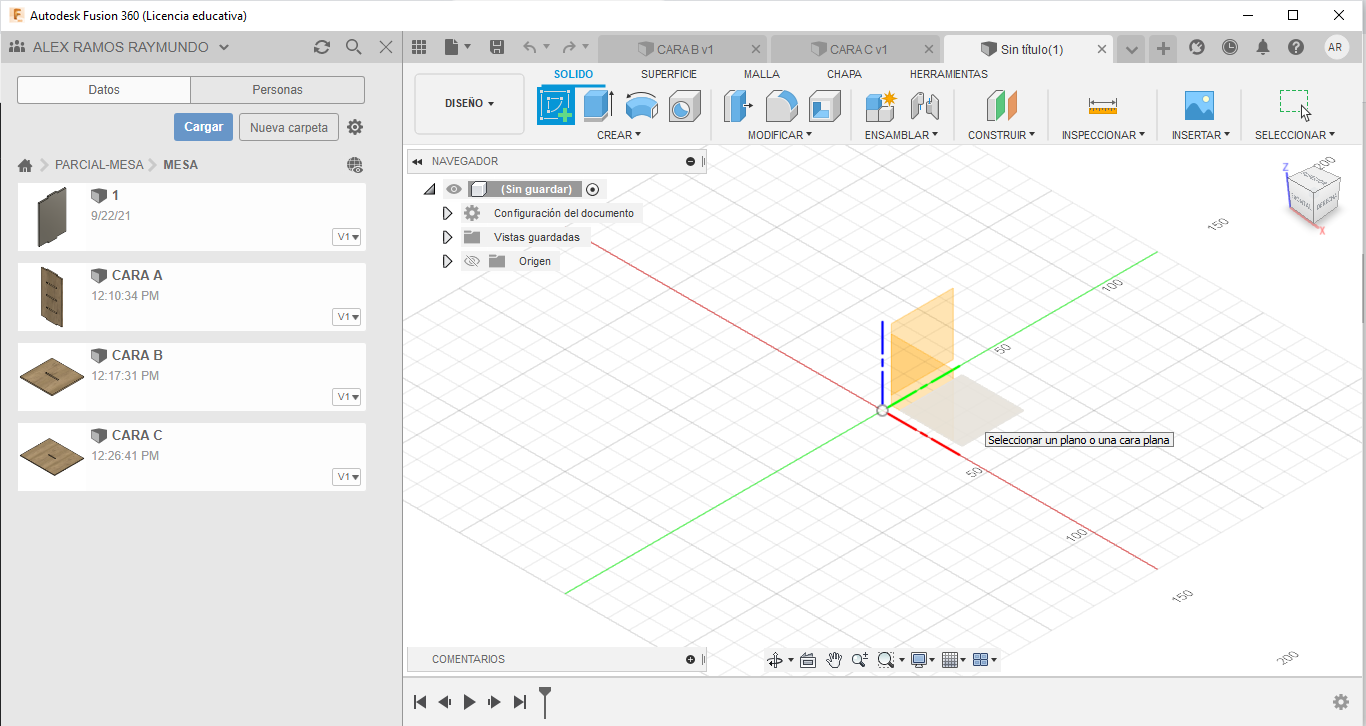This screenshot has width=1366, height=726.
Task: Click the Nueva carpeta button
Action: [x=289, y=127]
